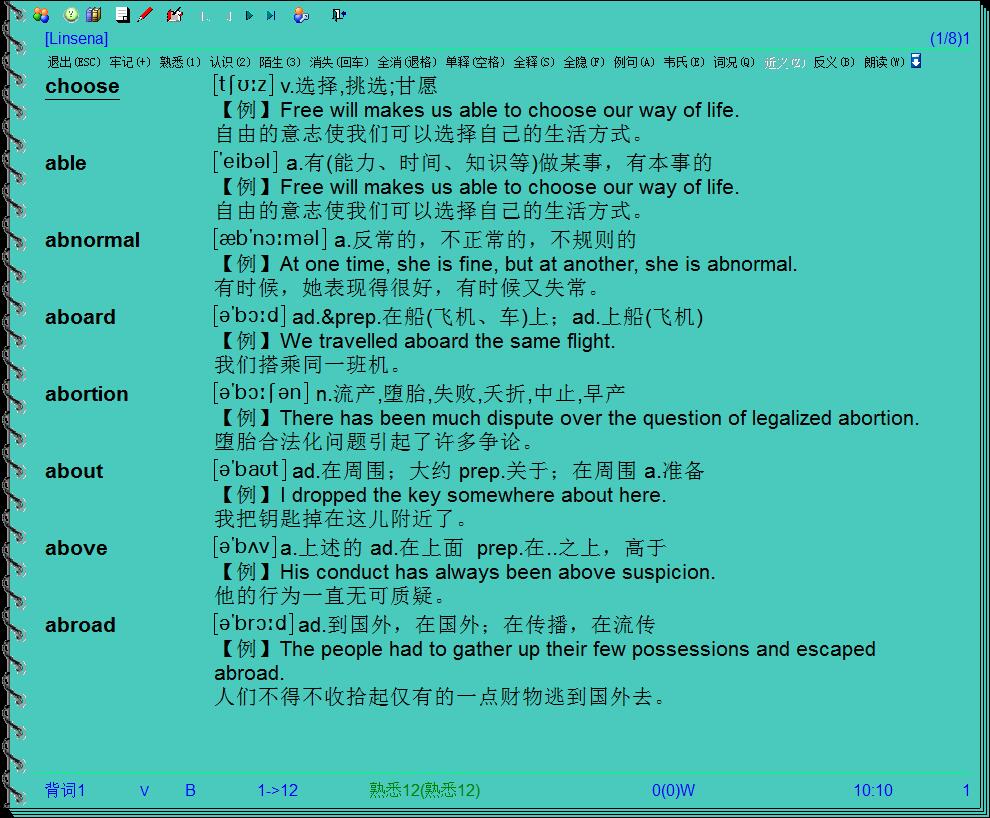
Task: Click translation '堕胎合法化问题引起了许多争论。'
Action: [x=374, y=442]
